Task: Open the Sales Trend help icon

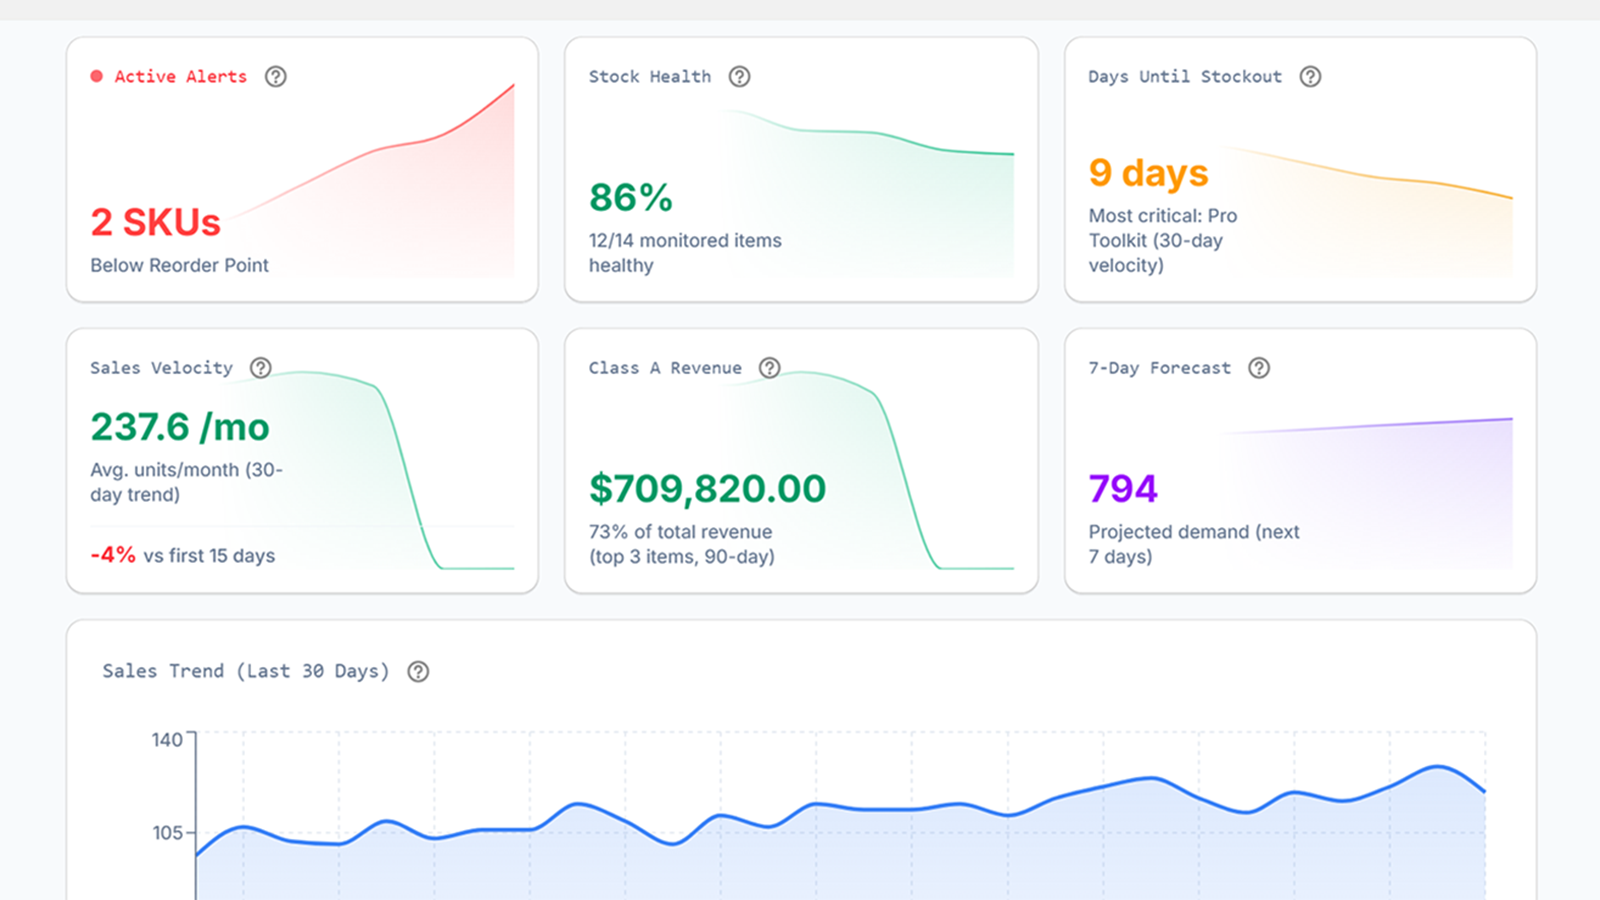Action: [x=419, y=672]
